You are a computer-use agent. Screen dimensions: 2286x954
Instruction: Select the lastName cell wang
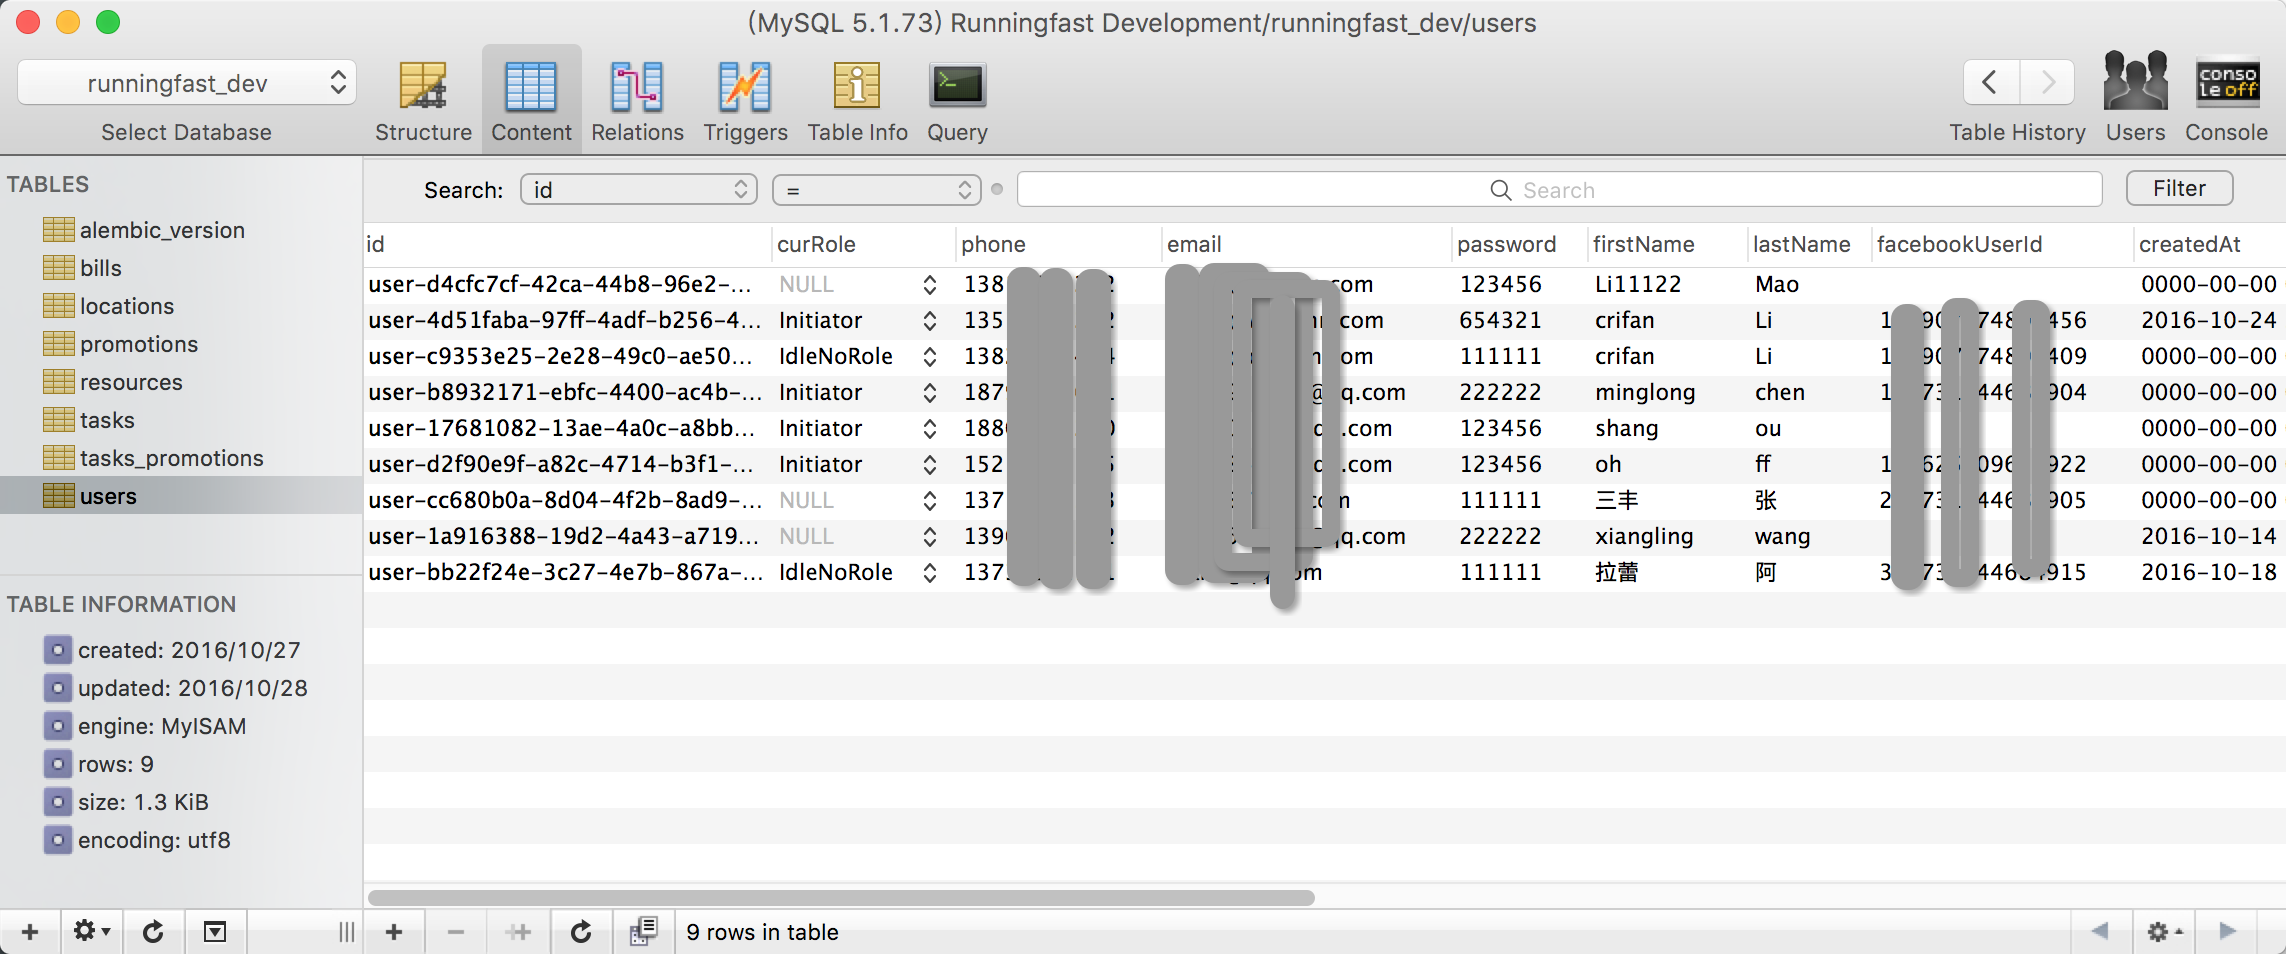coord(1782,536)
